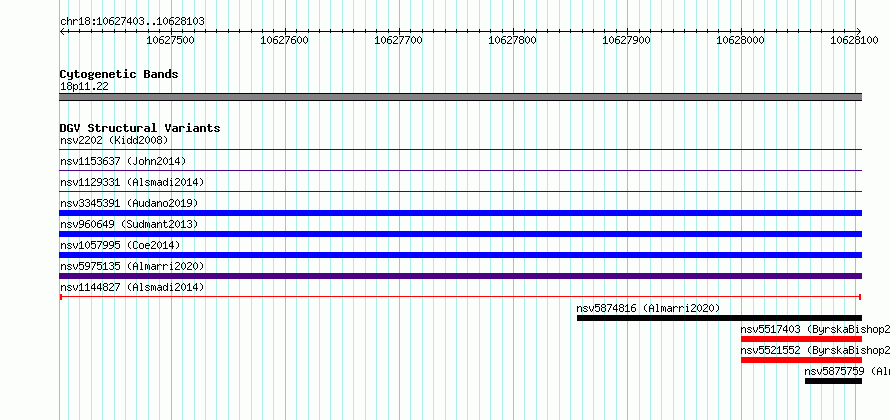This screenshot has height=420, width=890.
Task: Click ruler coordinate 10627700
Action: point(398,40)
